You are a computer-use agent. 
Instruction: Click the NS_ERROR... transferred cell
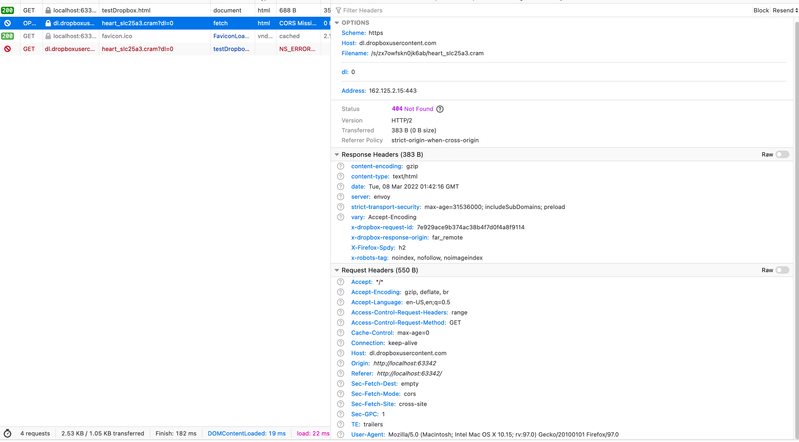click(x=298, y=49)
